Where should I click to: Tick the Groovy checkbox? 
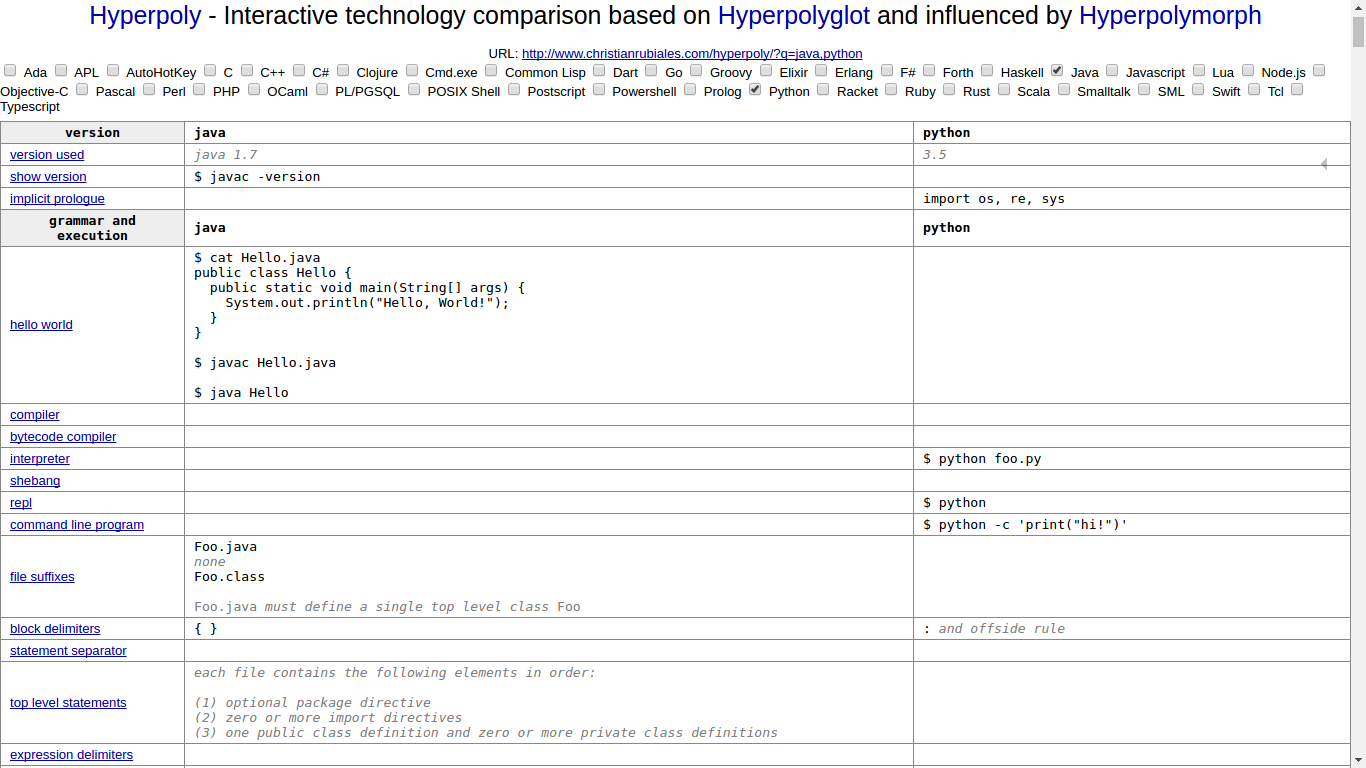(696, 70)
